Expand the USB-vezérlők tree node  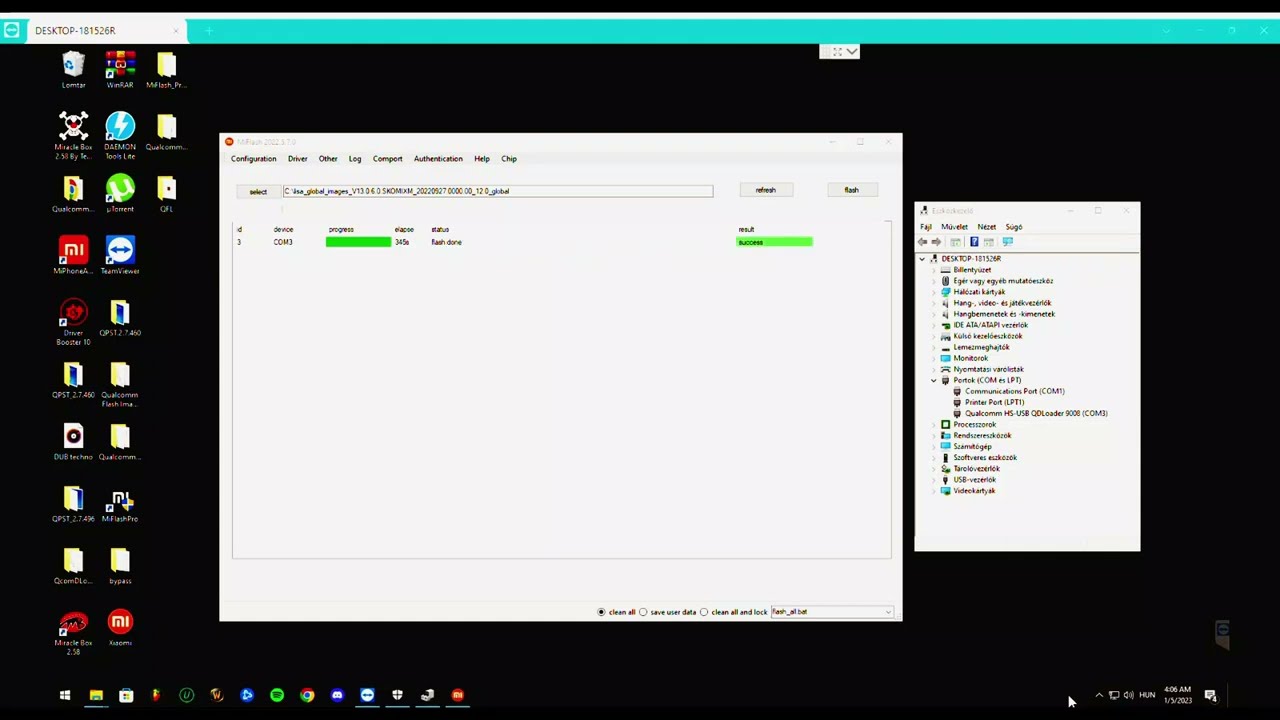(x=934, y=480)
